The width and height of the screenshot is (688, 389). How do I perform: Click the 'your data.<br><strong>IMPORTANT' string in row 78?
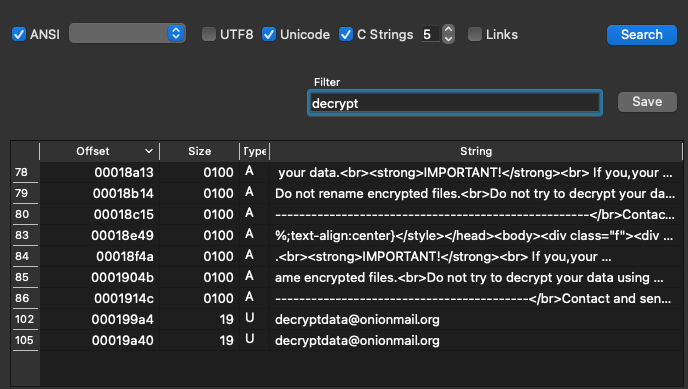click(x=475, y=172)
